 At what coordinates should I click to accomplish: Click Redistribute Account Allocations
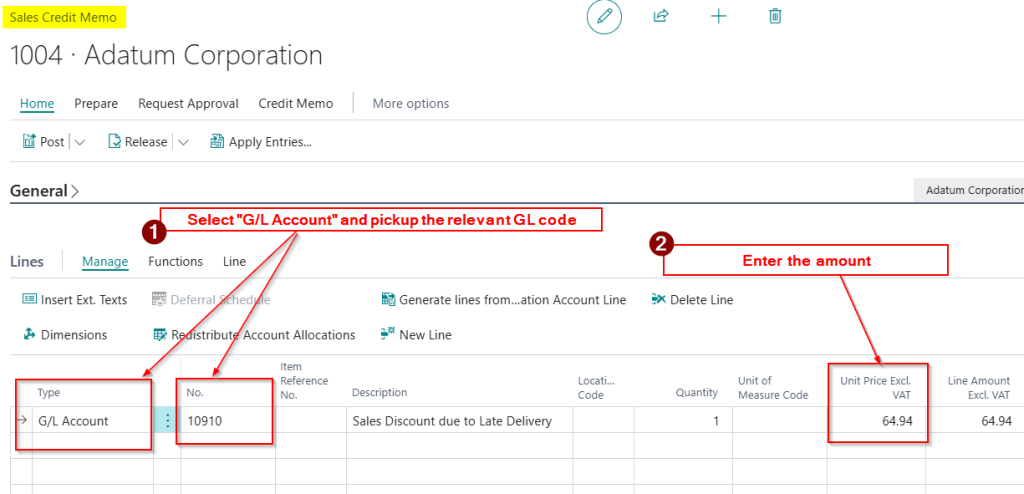coord(254,335)
